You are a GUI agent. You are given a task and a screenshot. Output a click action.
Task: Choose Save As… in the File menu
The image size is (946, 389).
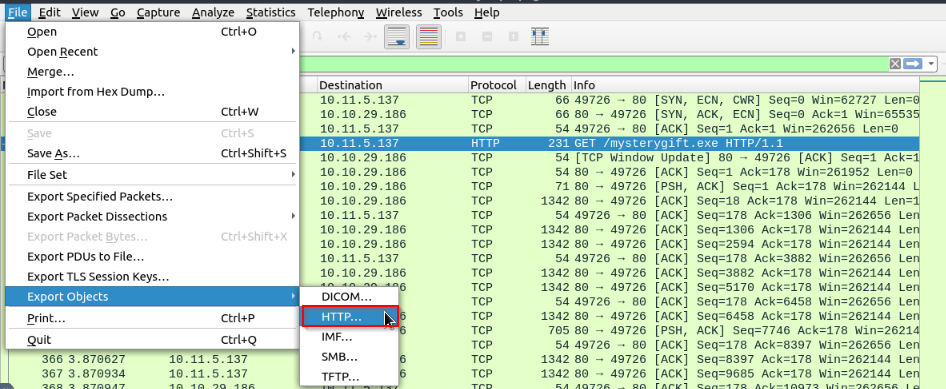[152, 154]
